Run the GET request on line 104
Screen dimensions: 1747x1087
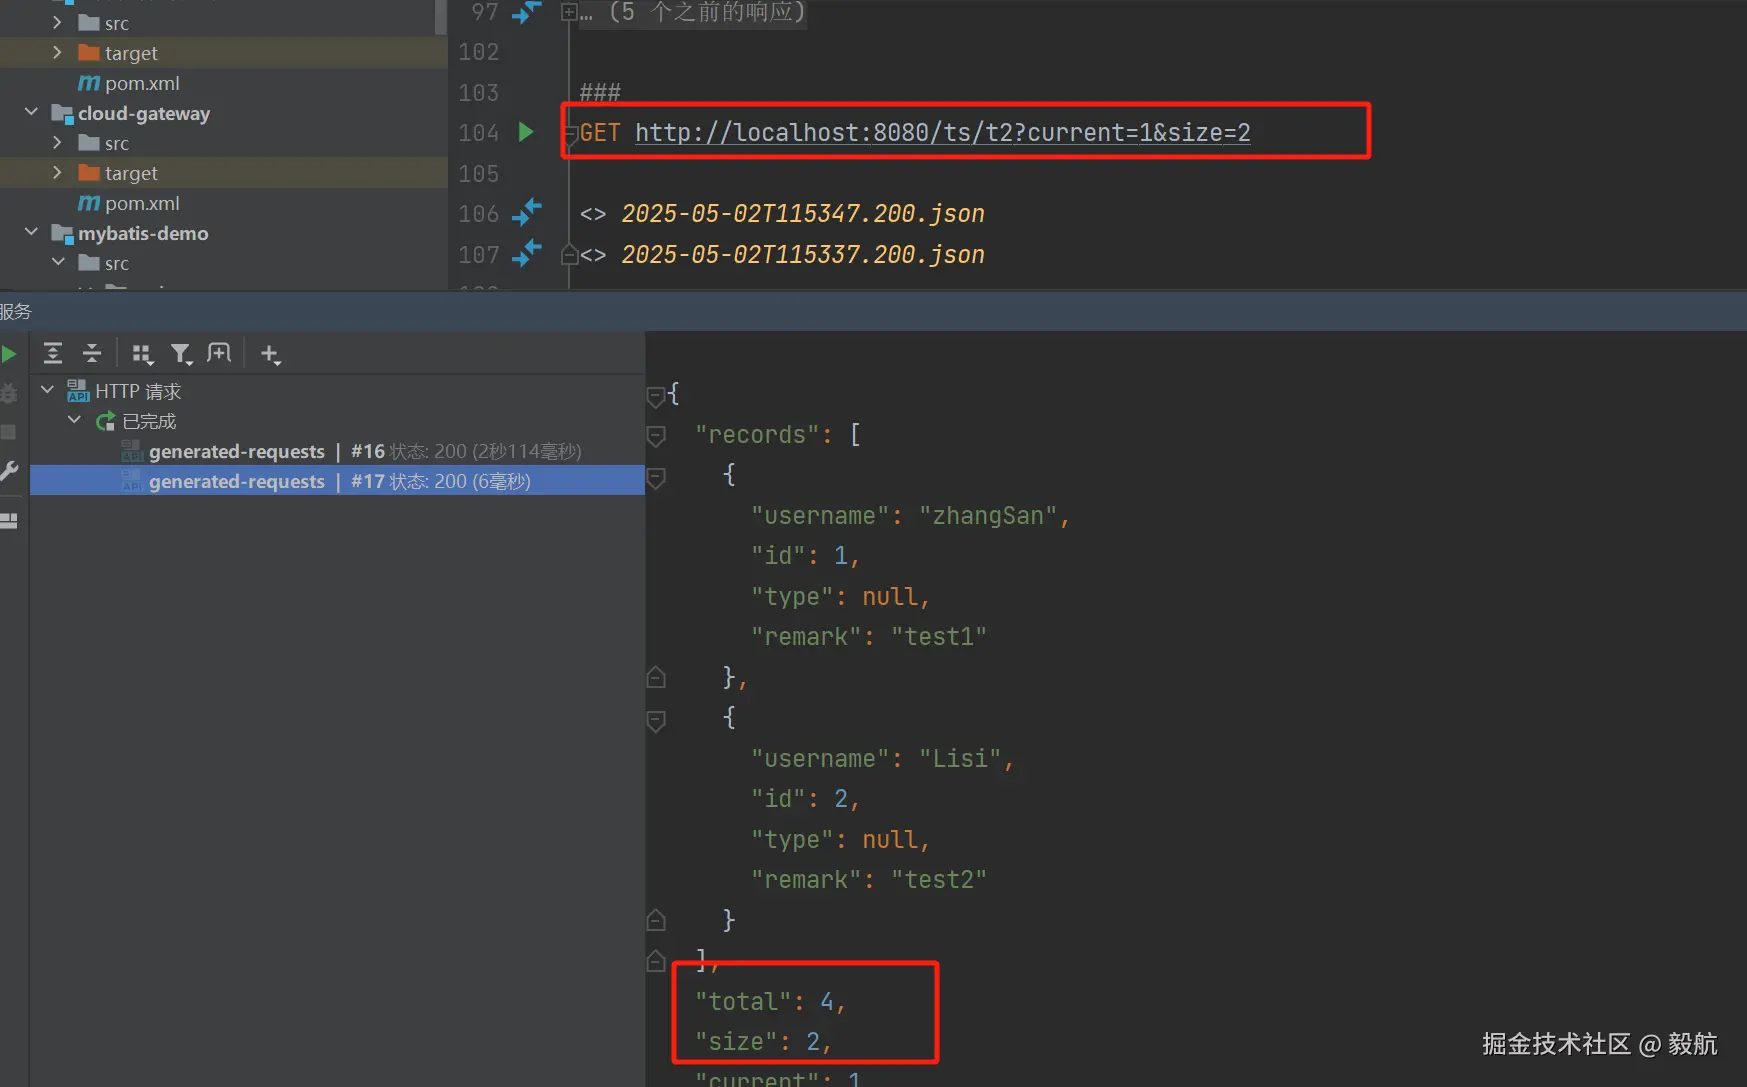526,132
